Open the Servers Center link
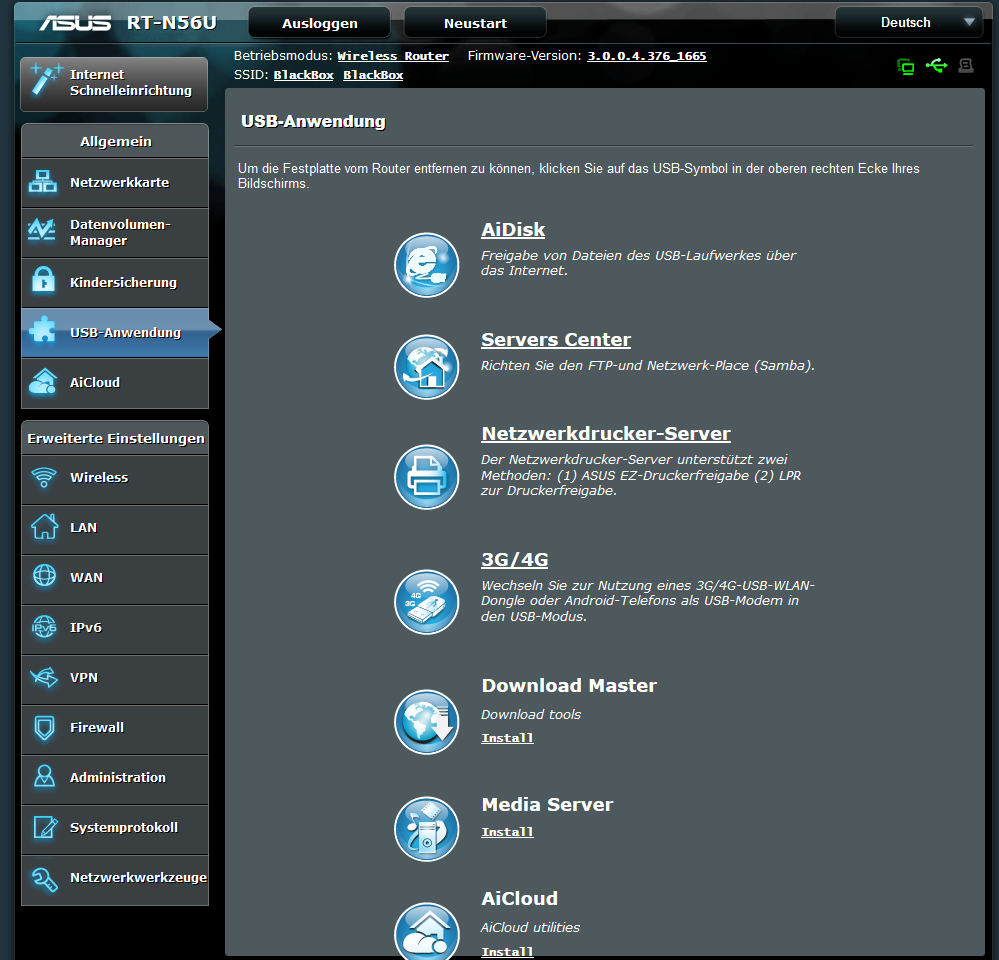 (556, 340)
